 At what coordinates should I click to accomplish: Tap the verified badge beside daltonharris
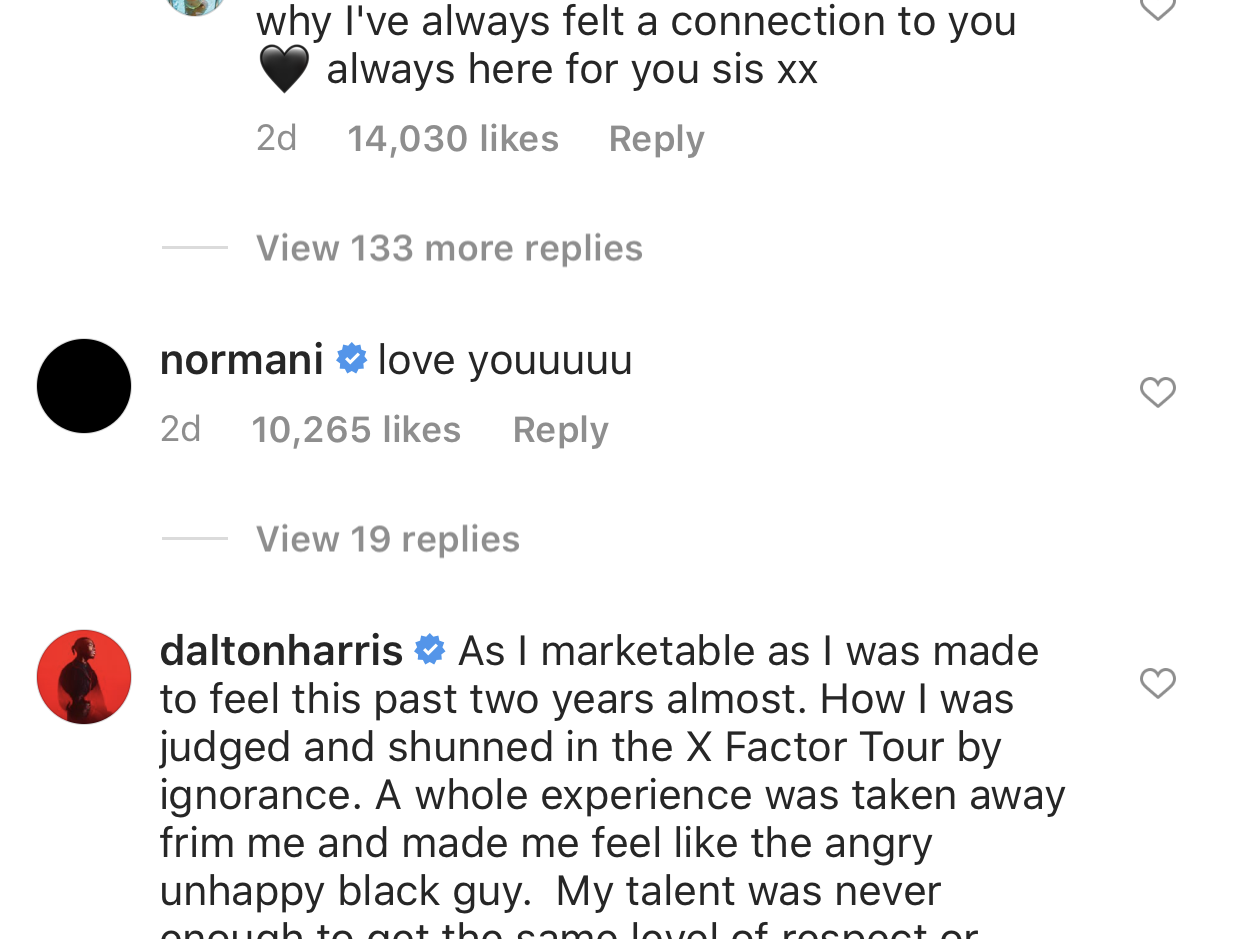(x=430, y=650)
